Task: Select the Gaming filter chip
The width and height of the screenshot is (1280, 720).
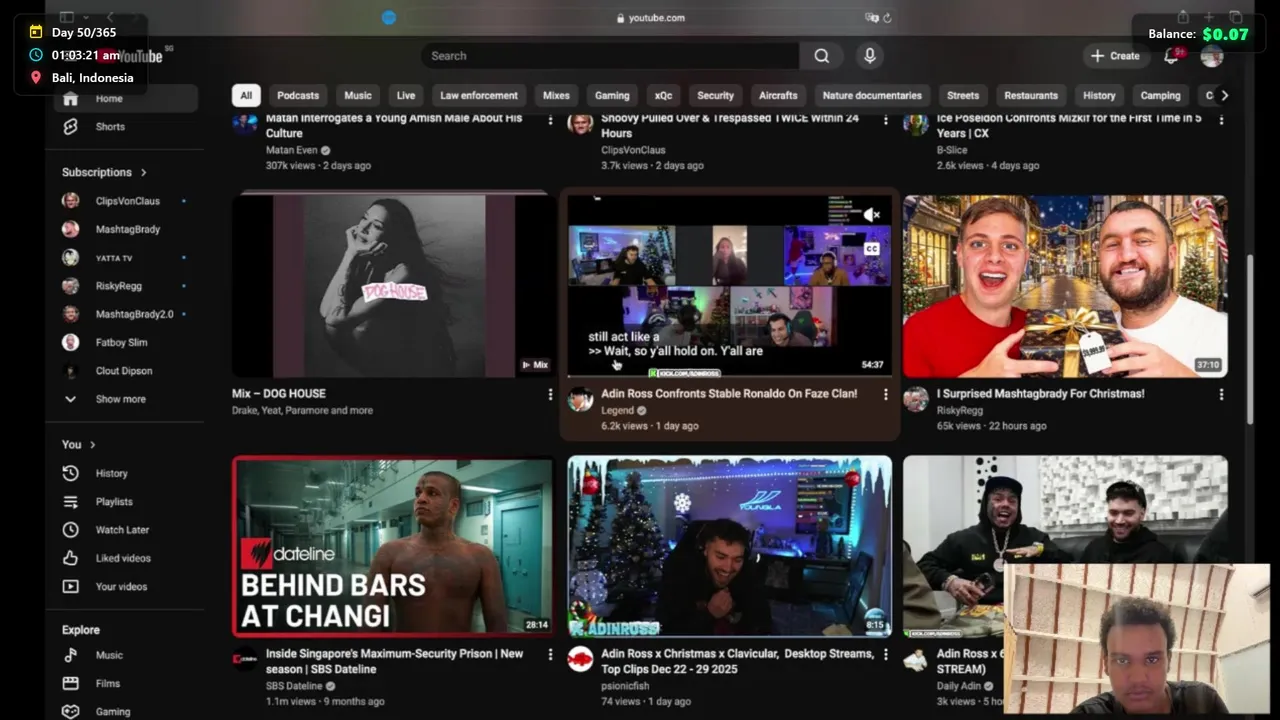Action: click(x=612, y=96)
